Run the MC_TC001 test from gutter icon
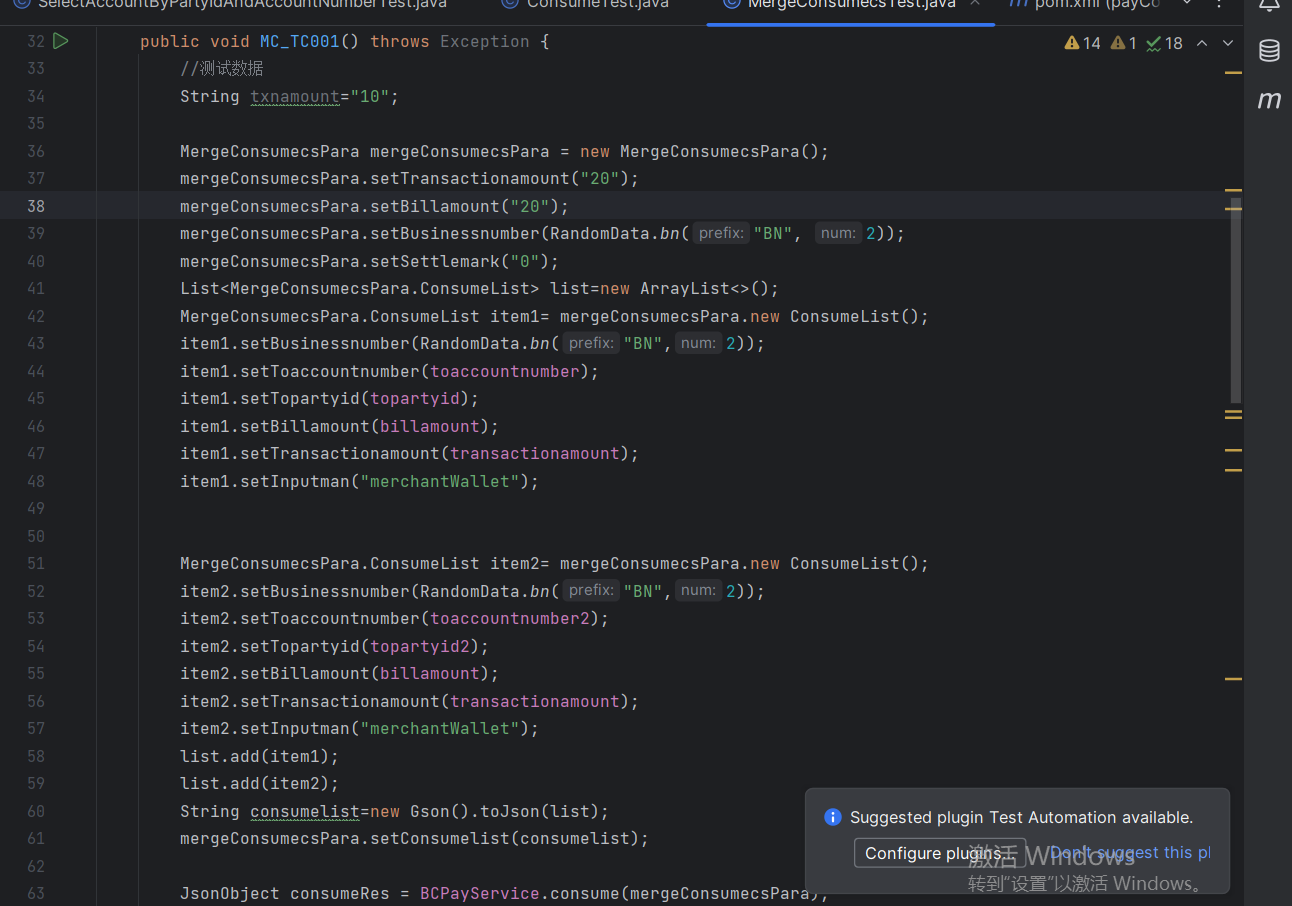Image resolution: width=1292 pixels, height=906 pixels. (x=60, y=41)
